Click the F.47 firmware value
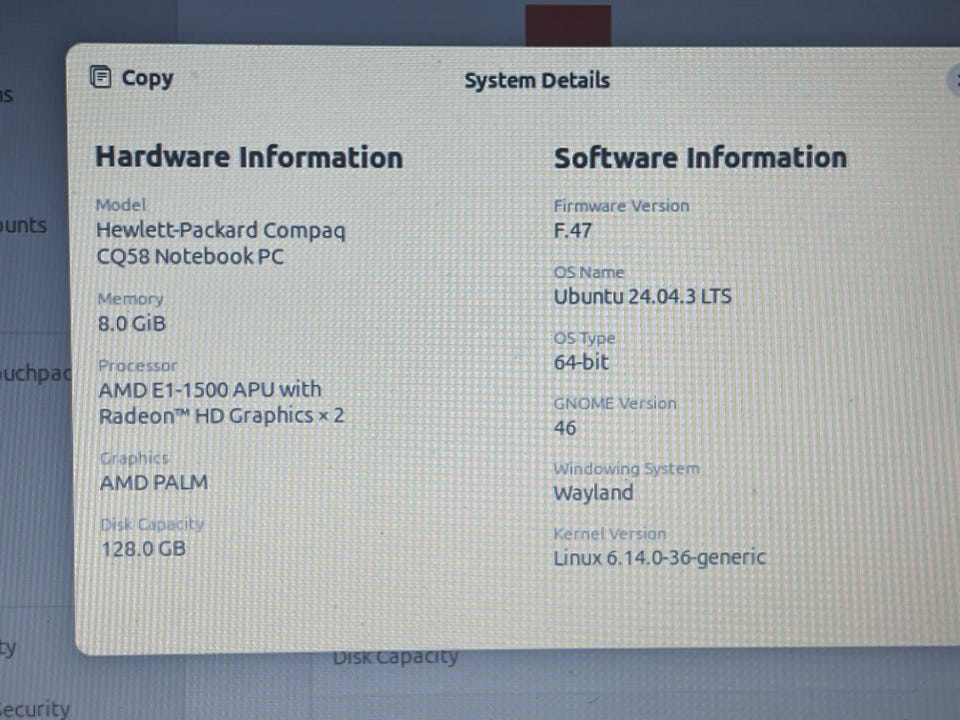Image resolution: width=960 pixels, height=720 pixels. (x=572, y=231)
